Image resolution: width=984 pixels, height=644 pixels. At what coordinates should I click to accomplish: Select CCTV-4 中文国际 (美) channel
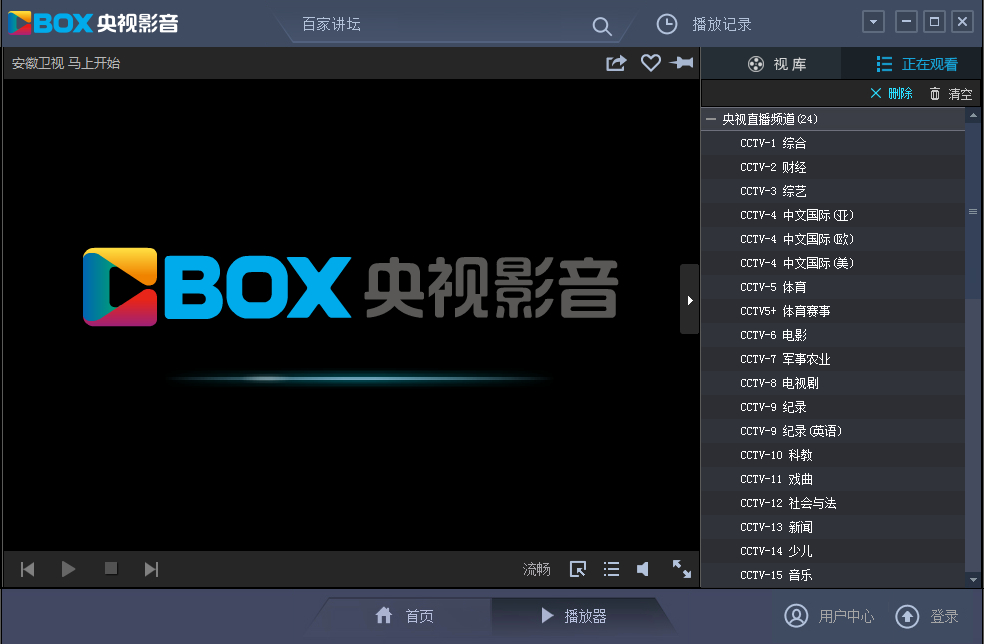tap(833, 263)
